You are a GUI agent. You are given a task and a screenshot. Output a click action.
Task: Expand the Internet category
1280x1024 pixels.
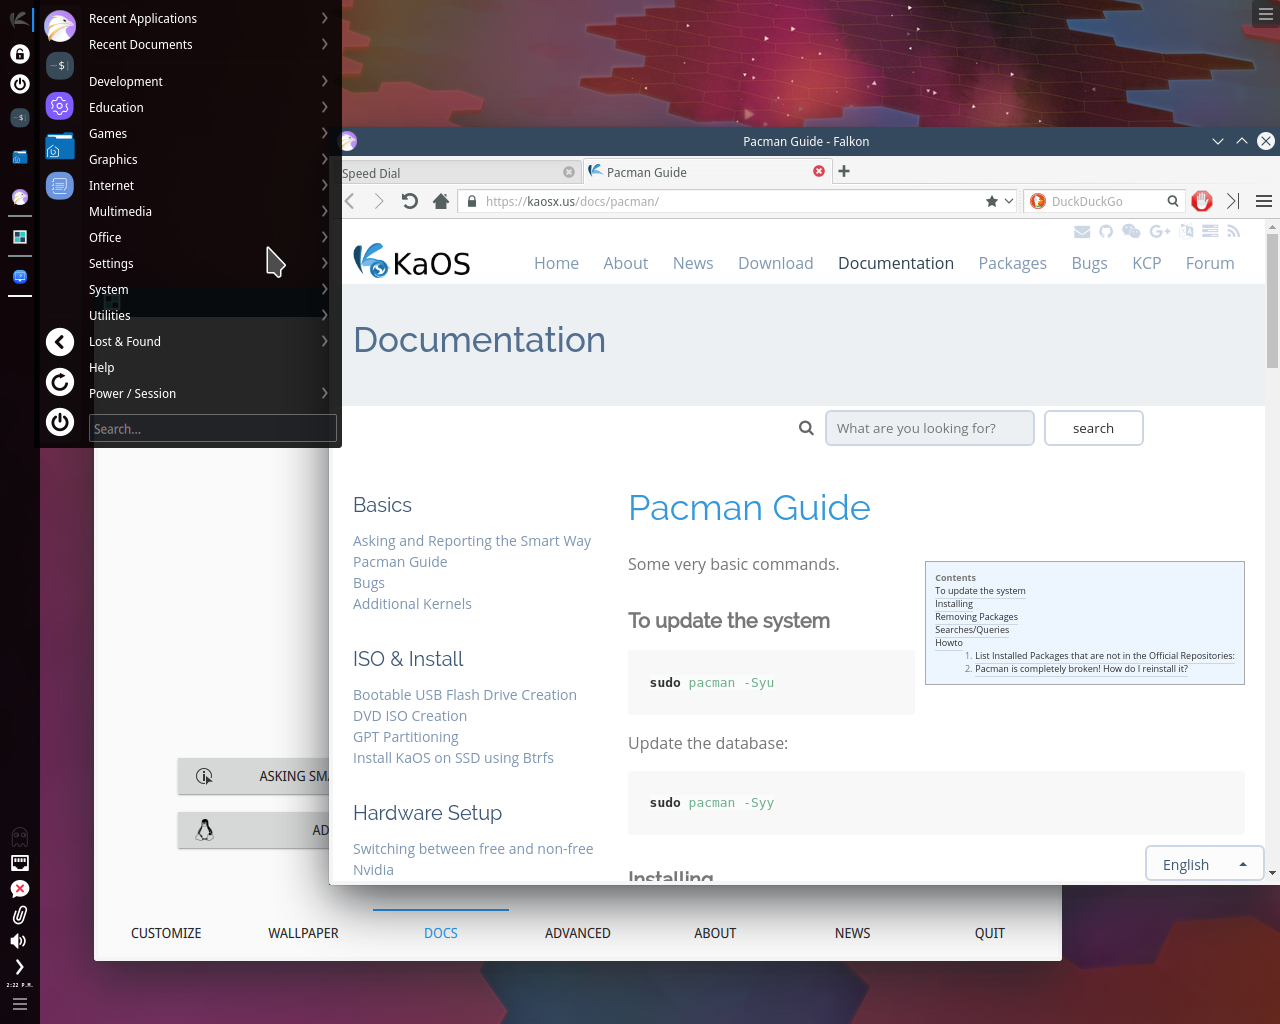(209, 185)
